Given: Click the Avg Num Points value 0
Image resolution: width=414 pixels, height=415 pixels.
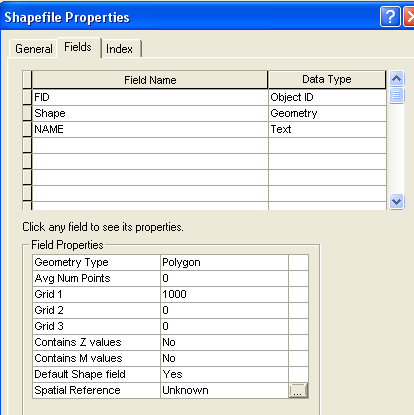Looking at the screenshot, I should coord(224,278).
